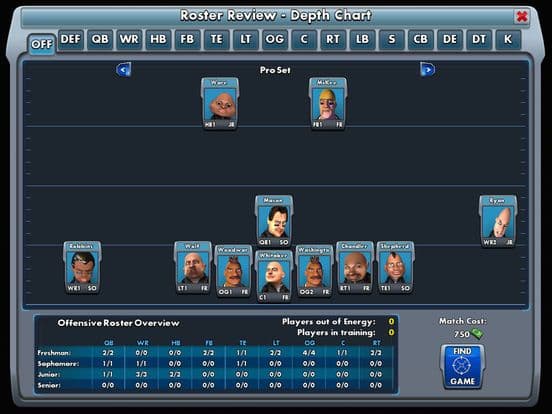
Task: Select the HB1 halfback player card
Action: tap(220, 104)
